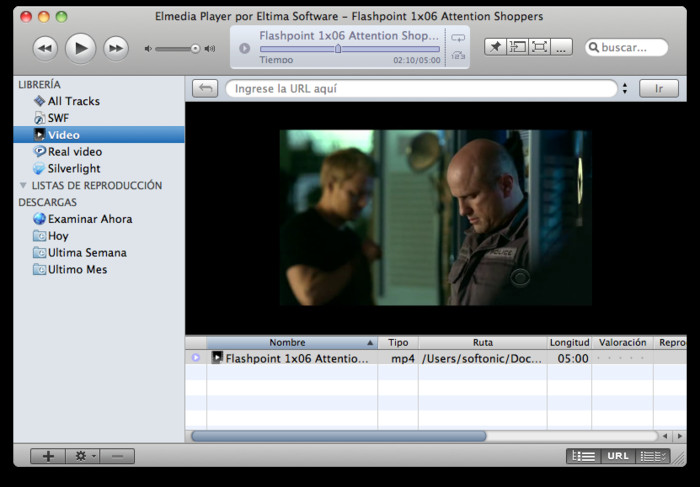Click the /Users/softonic/Doc... path cell
This screenshot has width=700, height=487.
point(482,358)
